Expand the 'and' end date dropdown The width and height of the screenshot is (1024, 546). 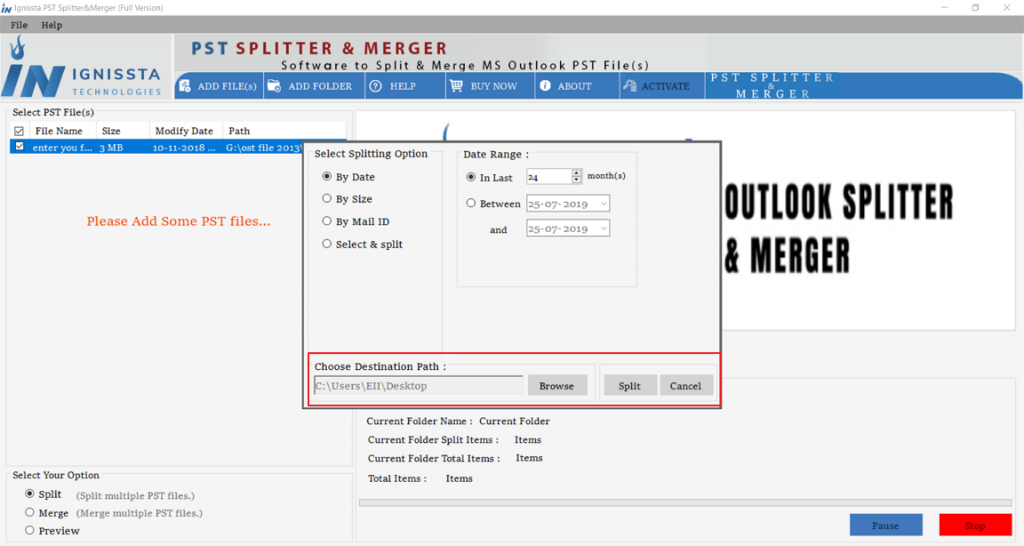click(x=603, y=229)
